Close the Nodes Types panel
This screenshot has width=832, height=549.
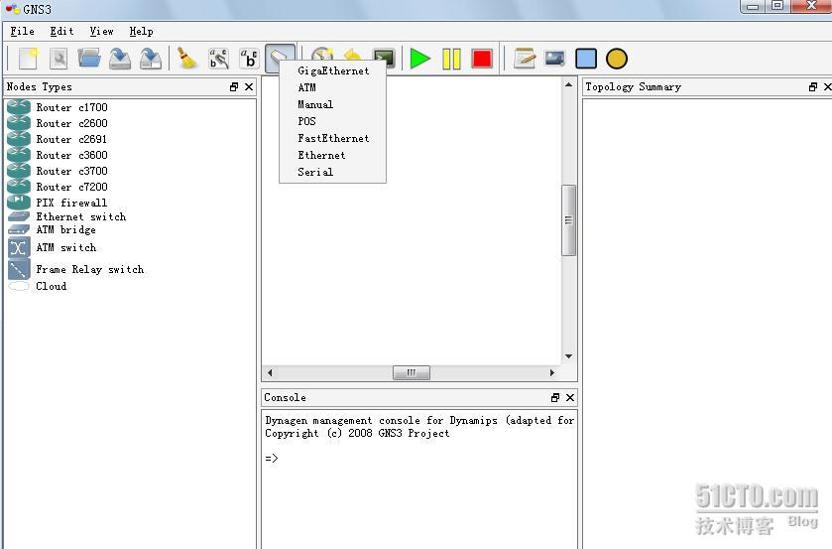(x=249, y=86)
